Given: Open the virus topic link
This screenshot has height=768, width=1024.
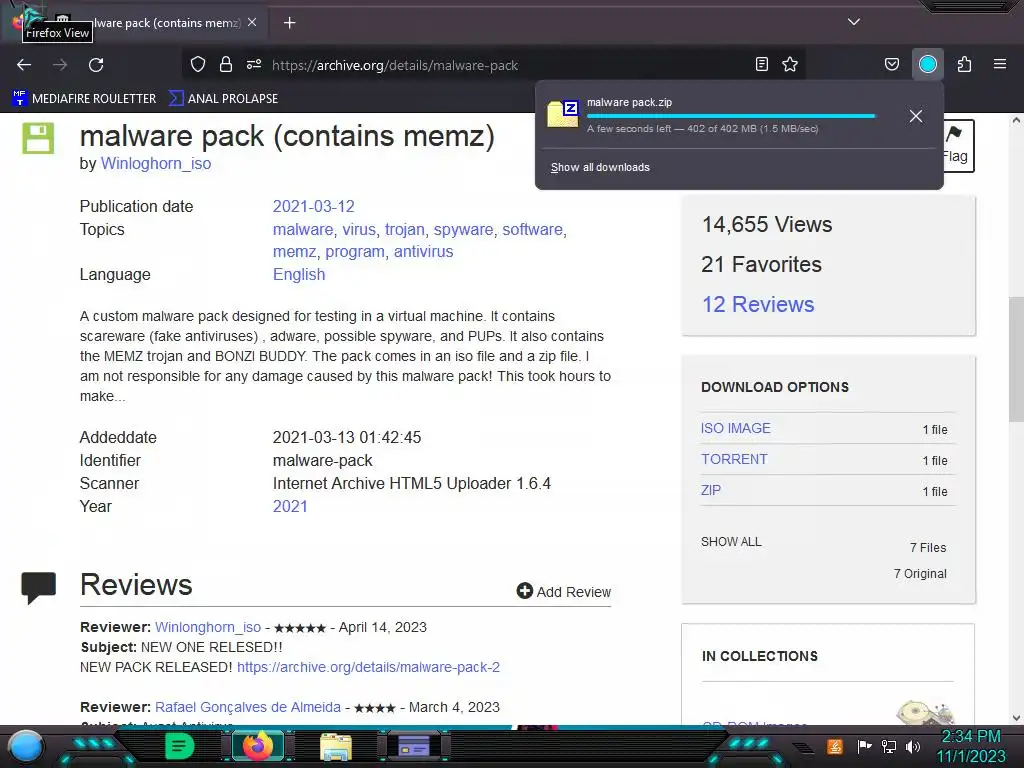Looking at the screenshot, I should coord(359,229).
